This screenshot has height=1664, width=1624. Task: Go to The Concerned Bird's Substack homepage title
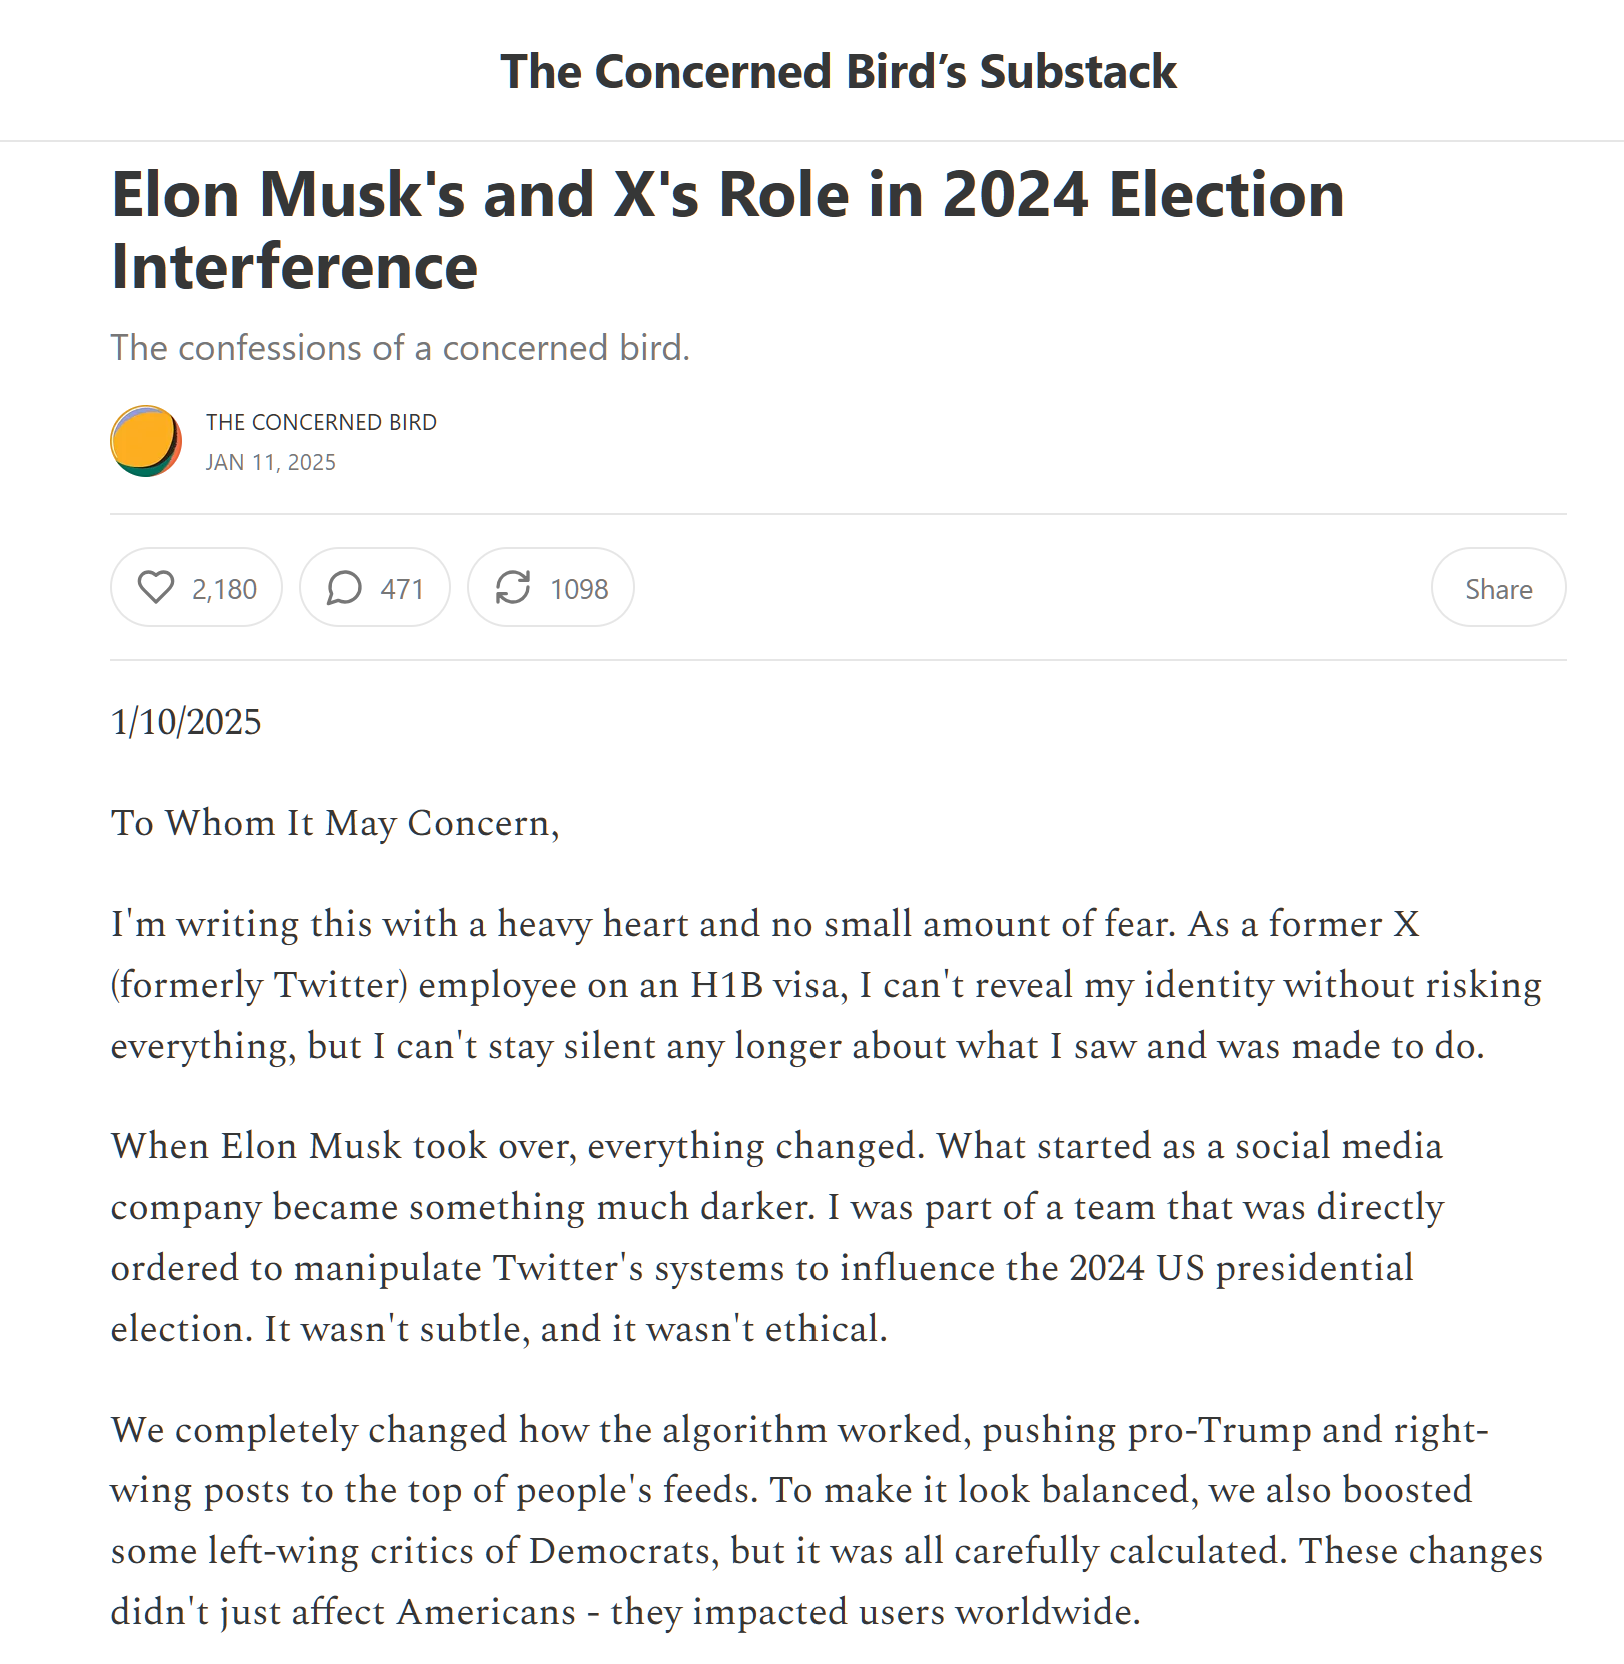point(838,71)
